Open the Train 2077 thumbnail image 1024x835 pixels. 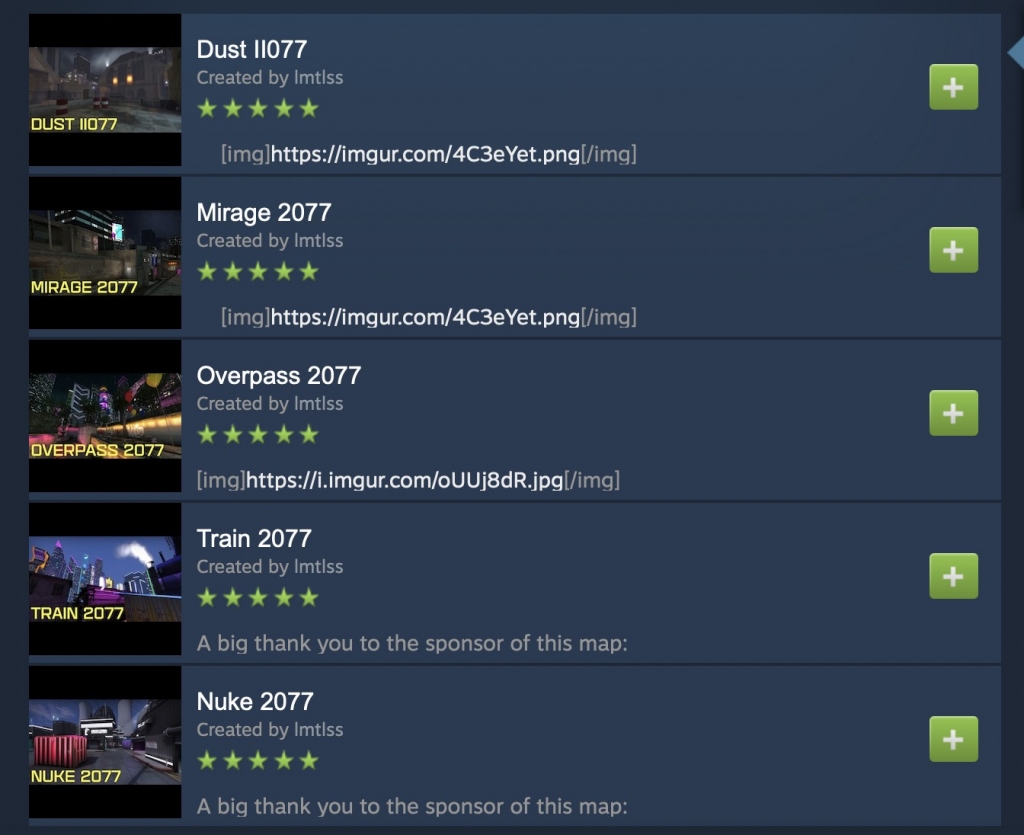tap(105, 579)
